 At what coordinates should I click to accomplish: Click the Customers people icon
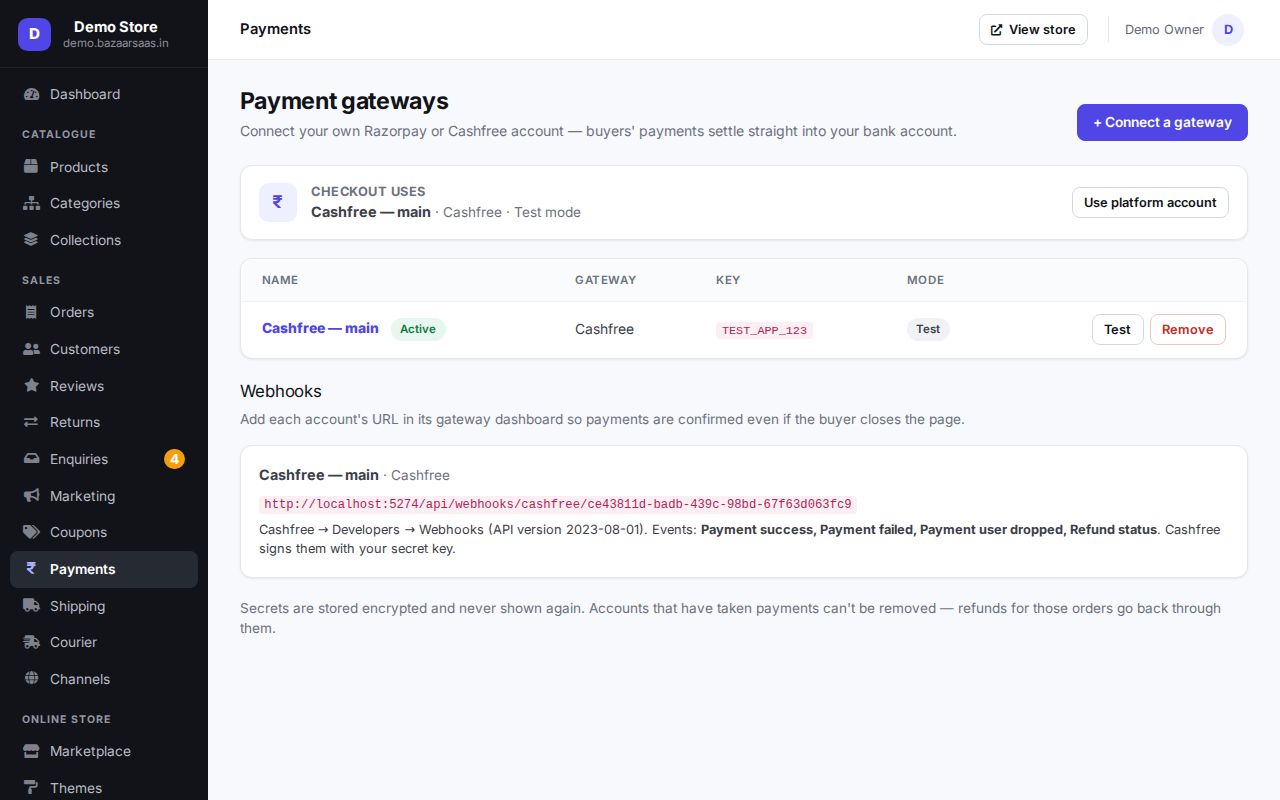coord(31,349)
